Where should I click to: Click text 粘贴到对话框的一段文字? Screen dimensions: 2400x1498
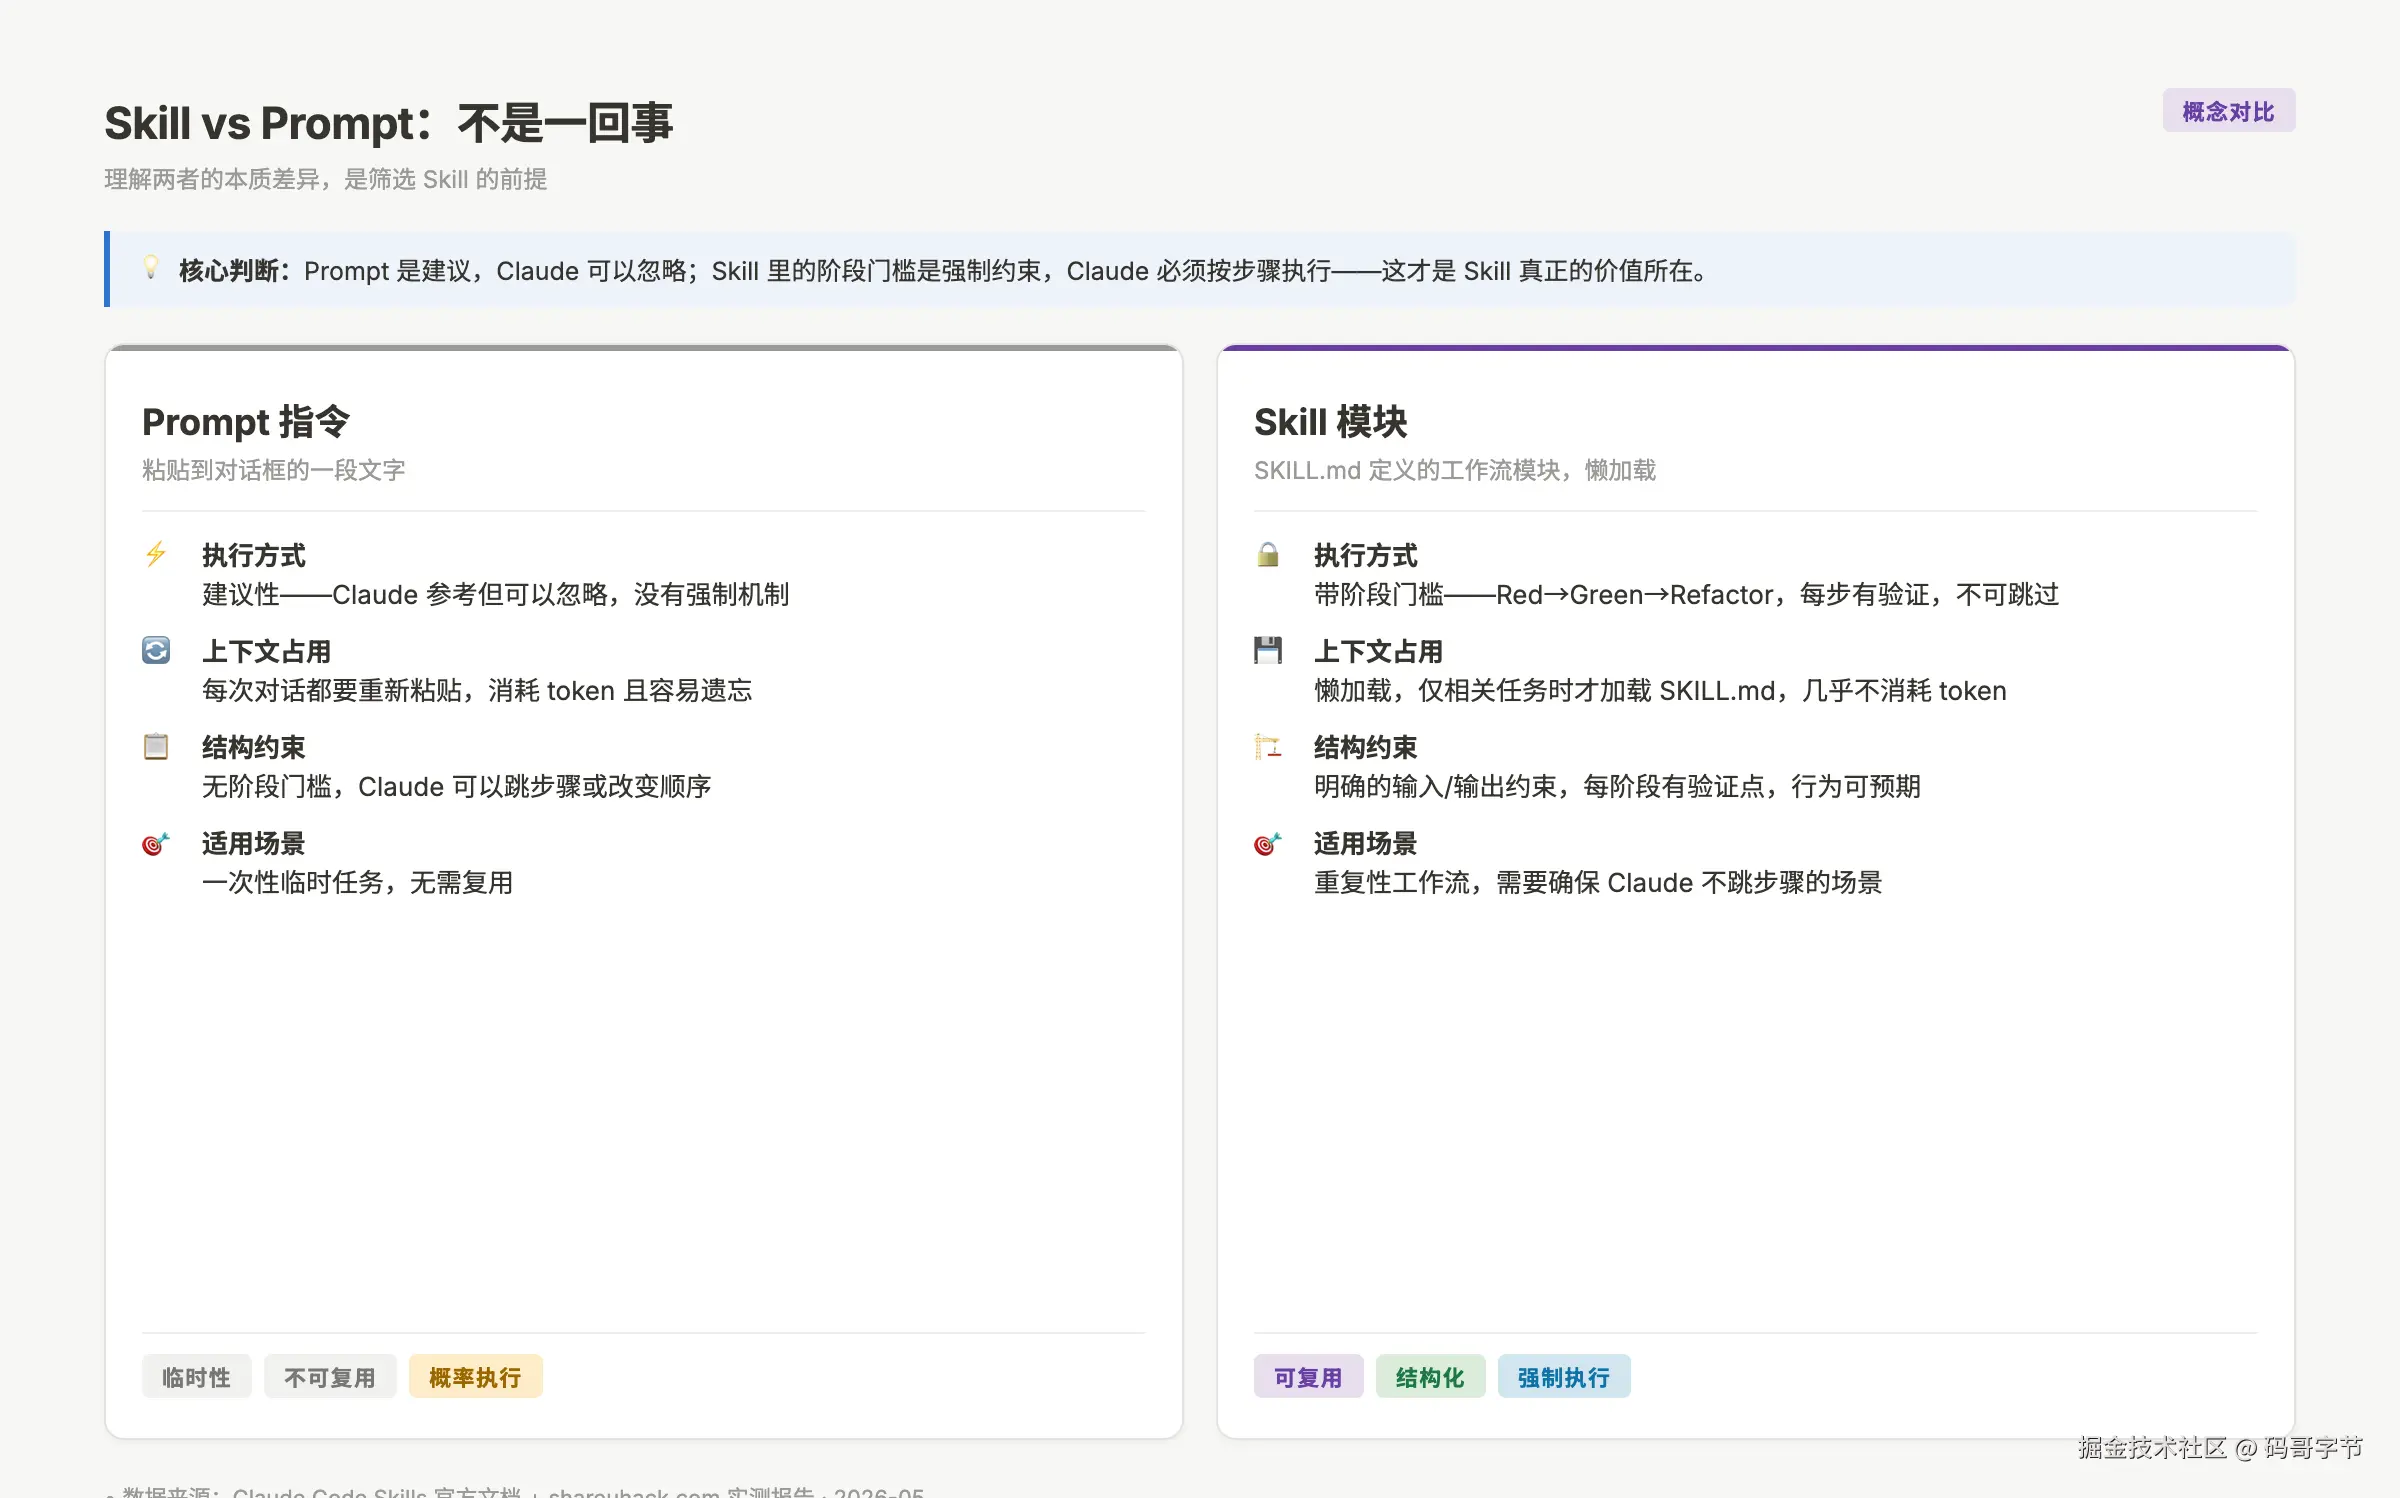pos(273,470)
